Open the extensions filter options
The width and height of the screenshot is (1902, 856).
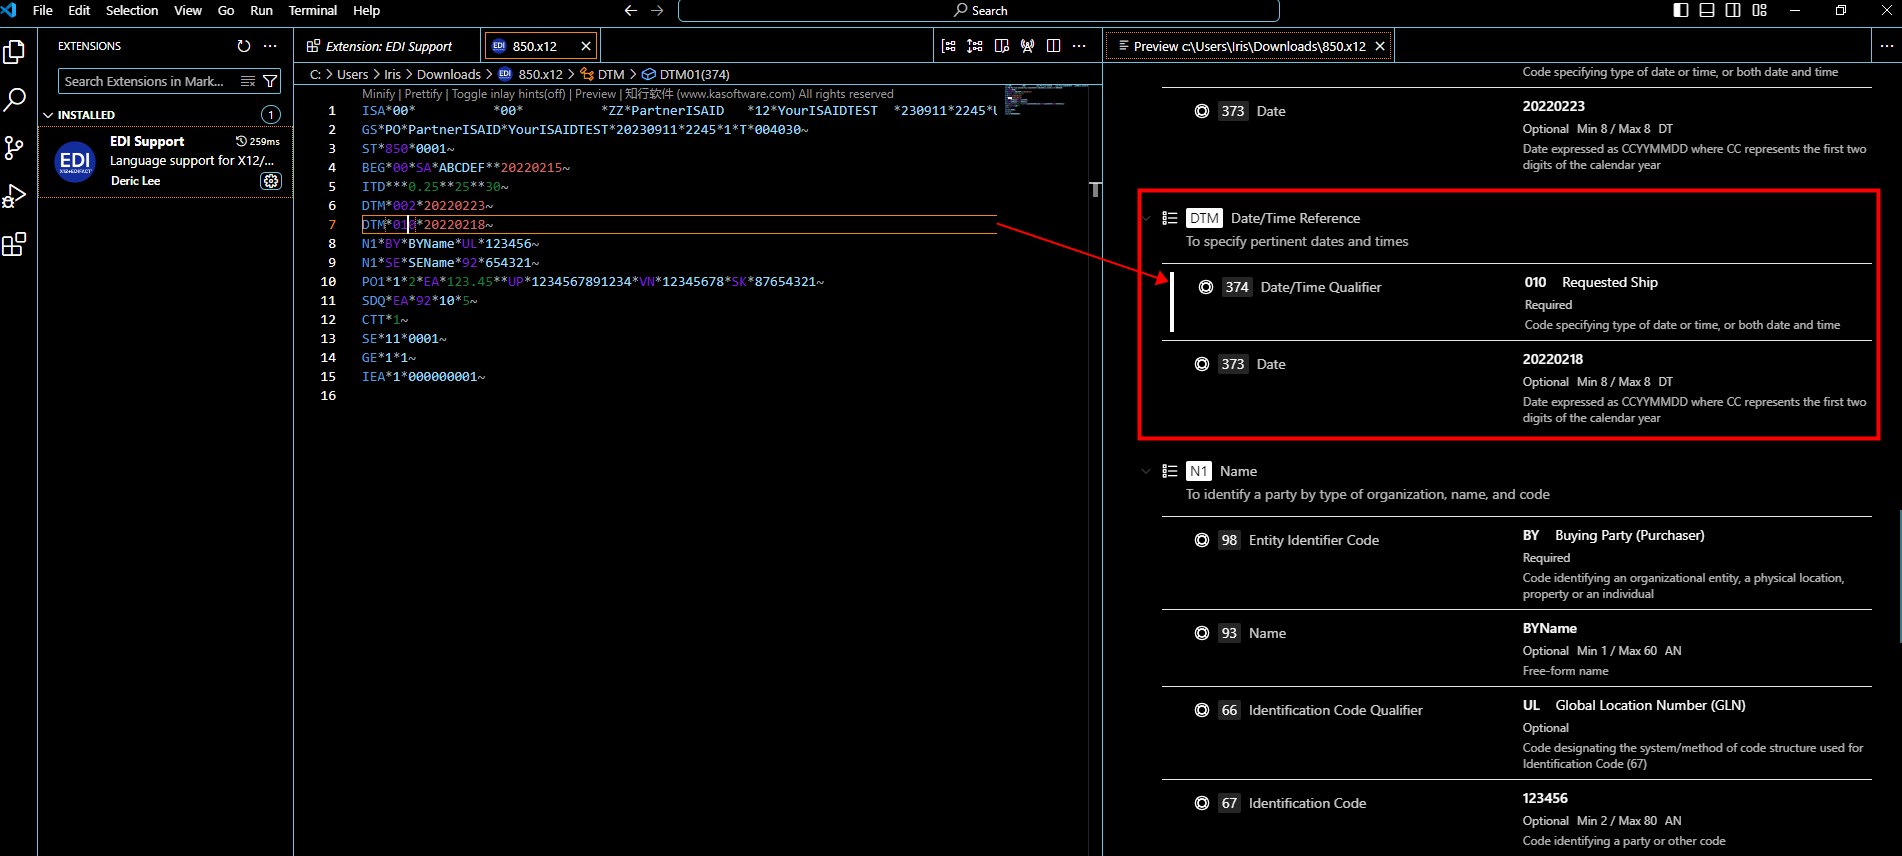click(x=270, y=81)
